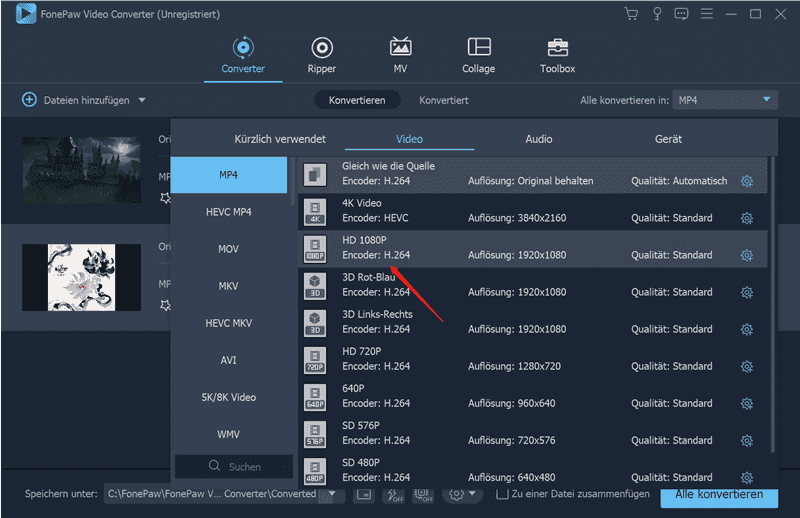The image size is (800, 518).
Task: Enable Zu einer Datei zusammenfügen checkbox
Action: click(x=502, y=494)
